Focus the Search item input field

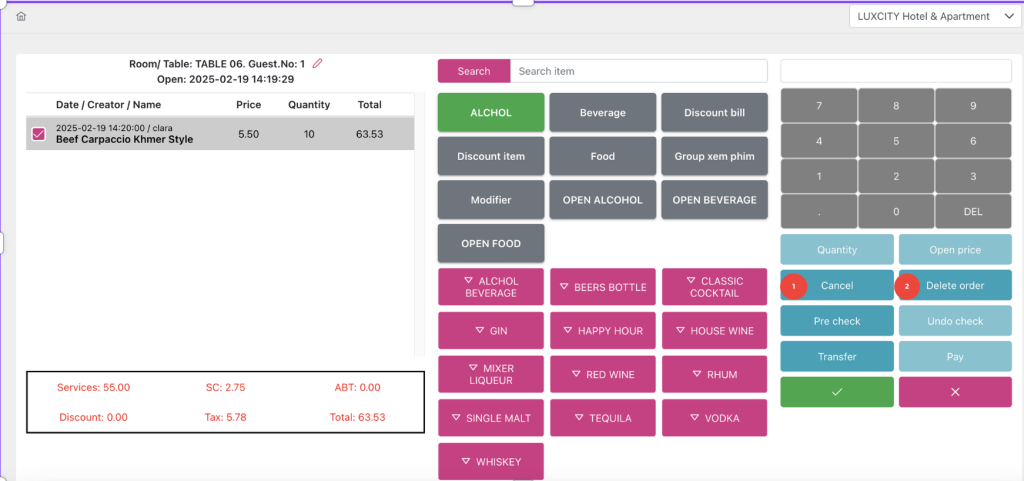point(640,71)
